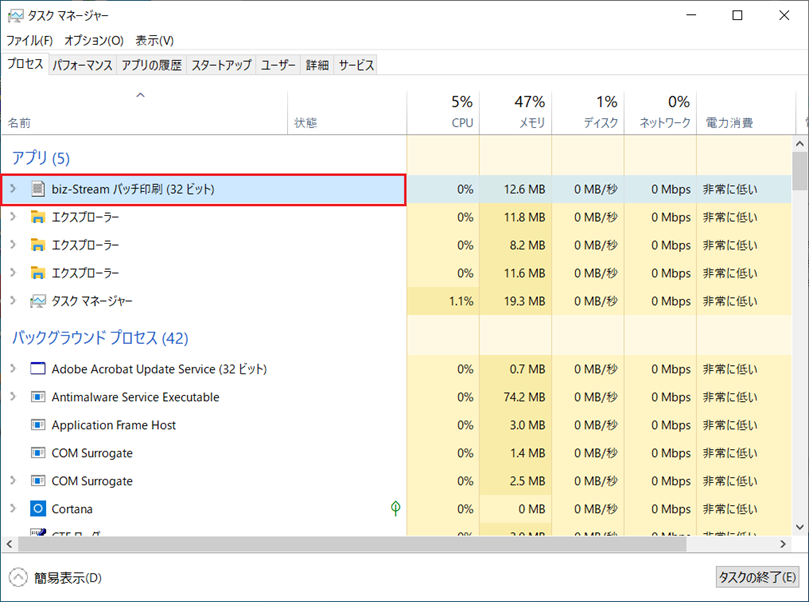Expand the エクスプローラー row using 11.8 MB
This screenshot has width=809, height=602.
13,217
